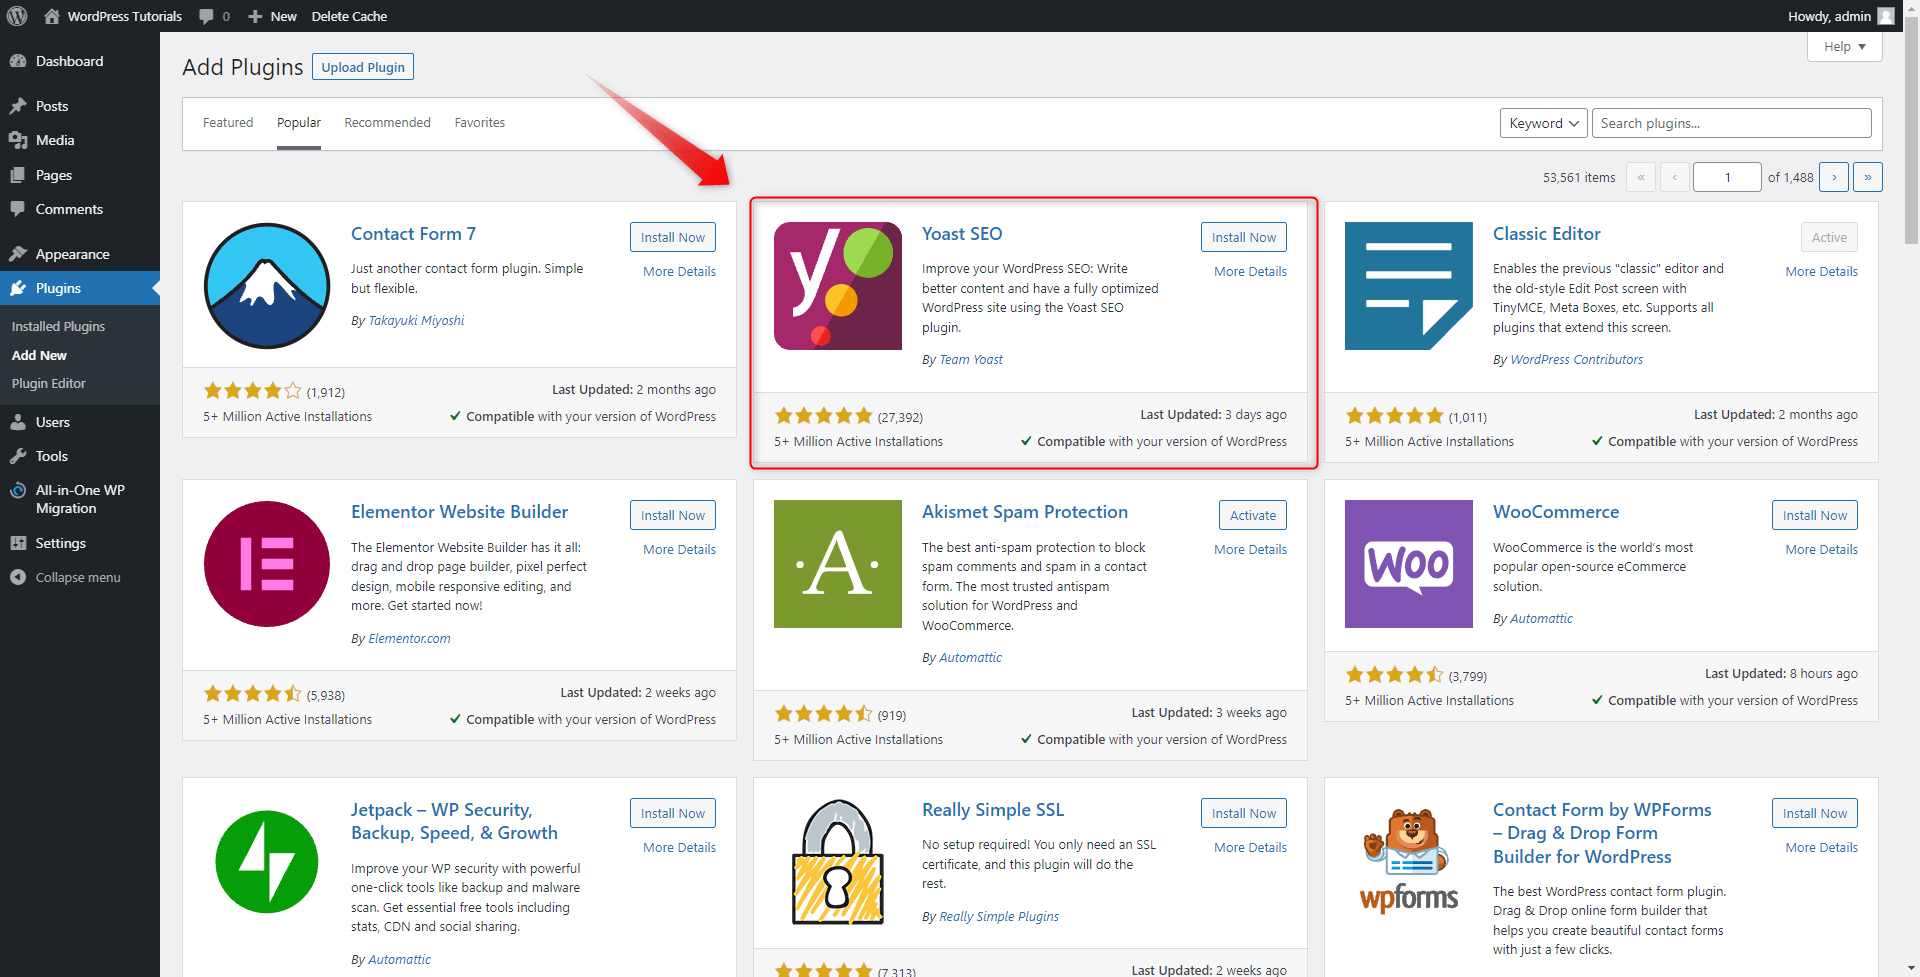Install Contact Form by WPForms plugin
This screenshot has height=977, width=1920.
[x=1815, y=813]
